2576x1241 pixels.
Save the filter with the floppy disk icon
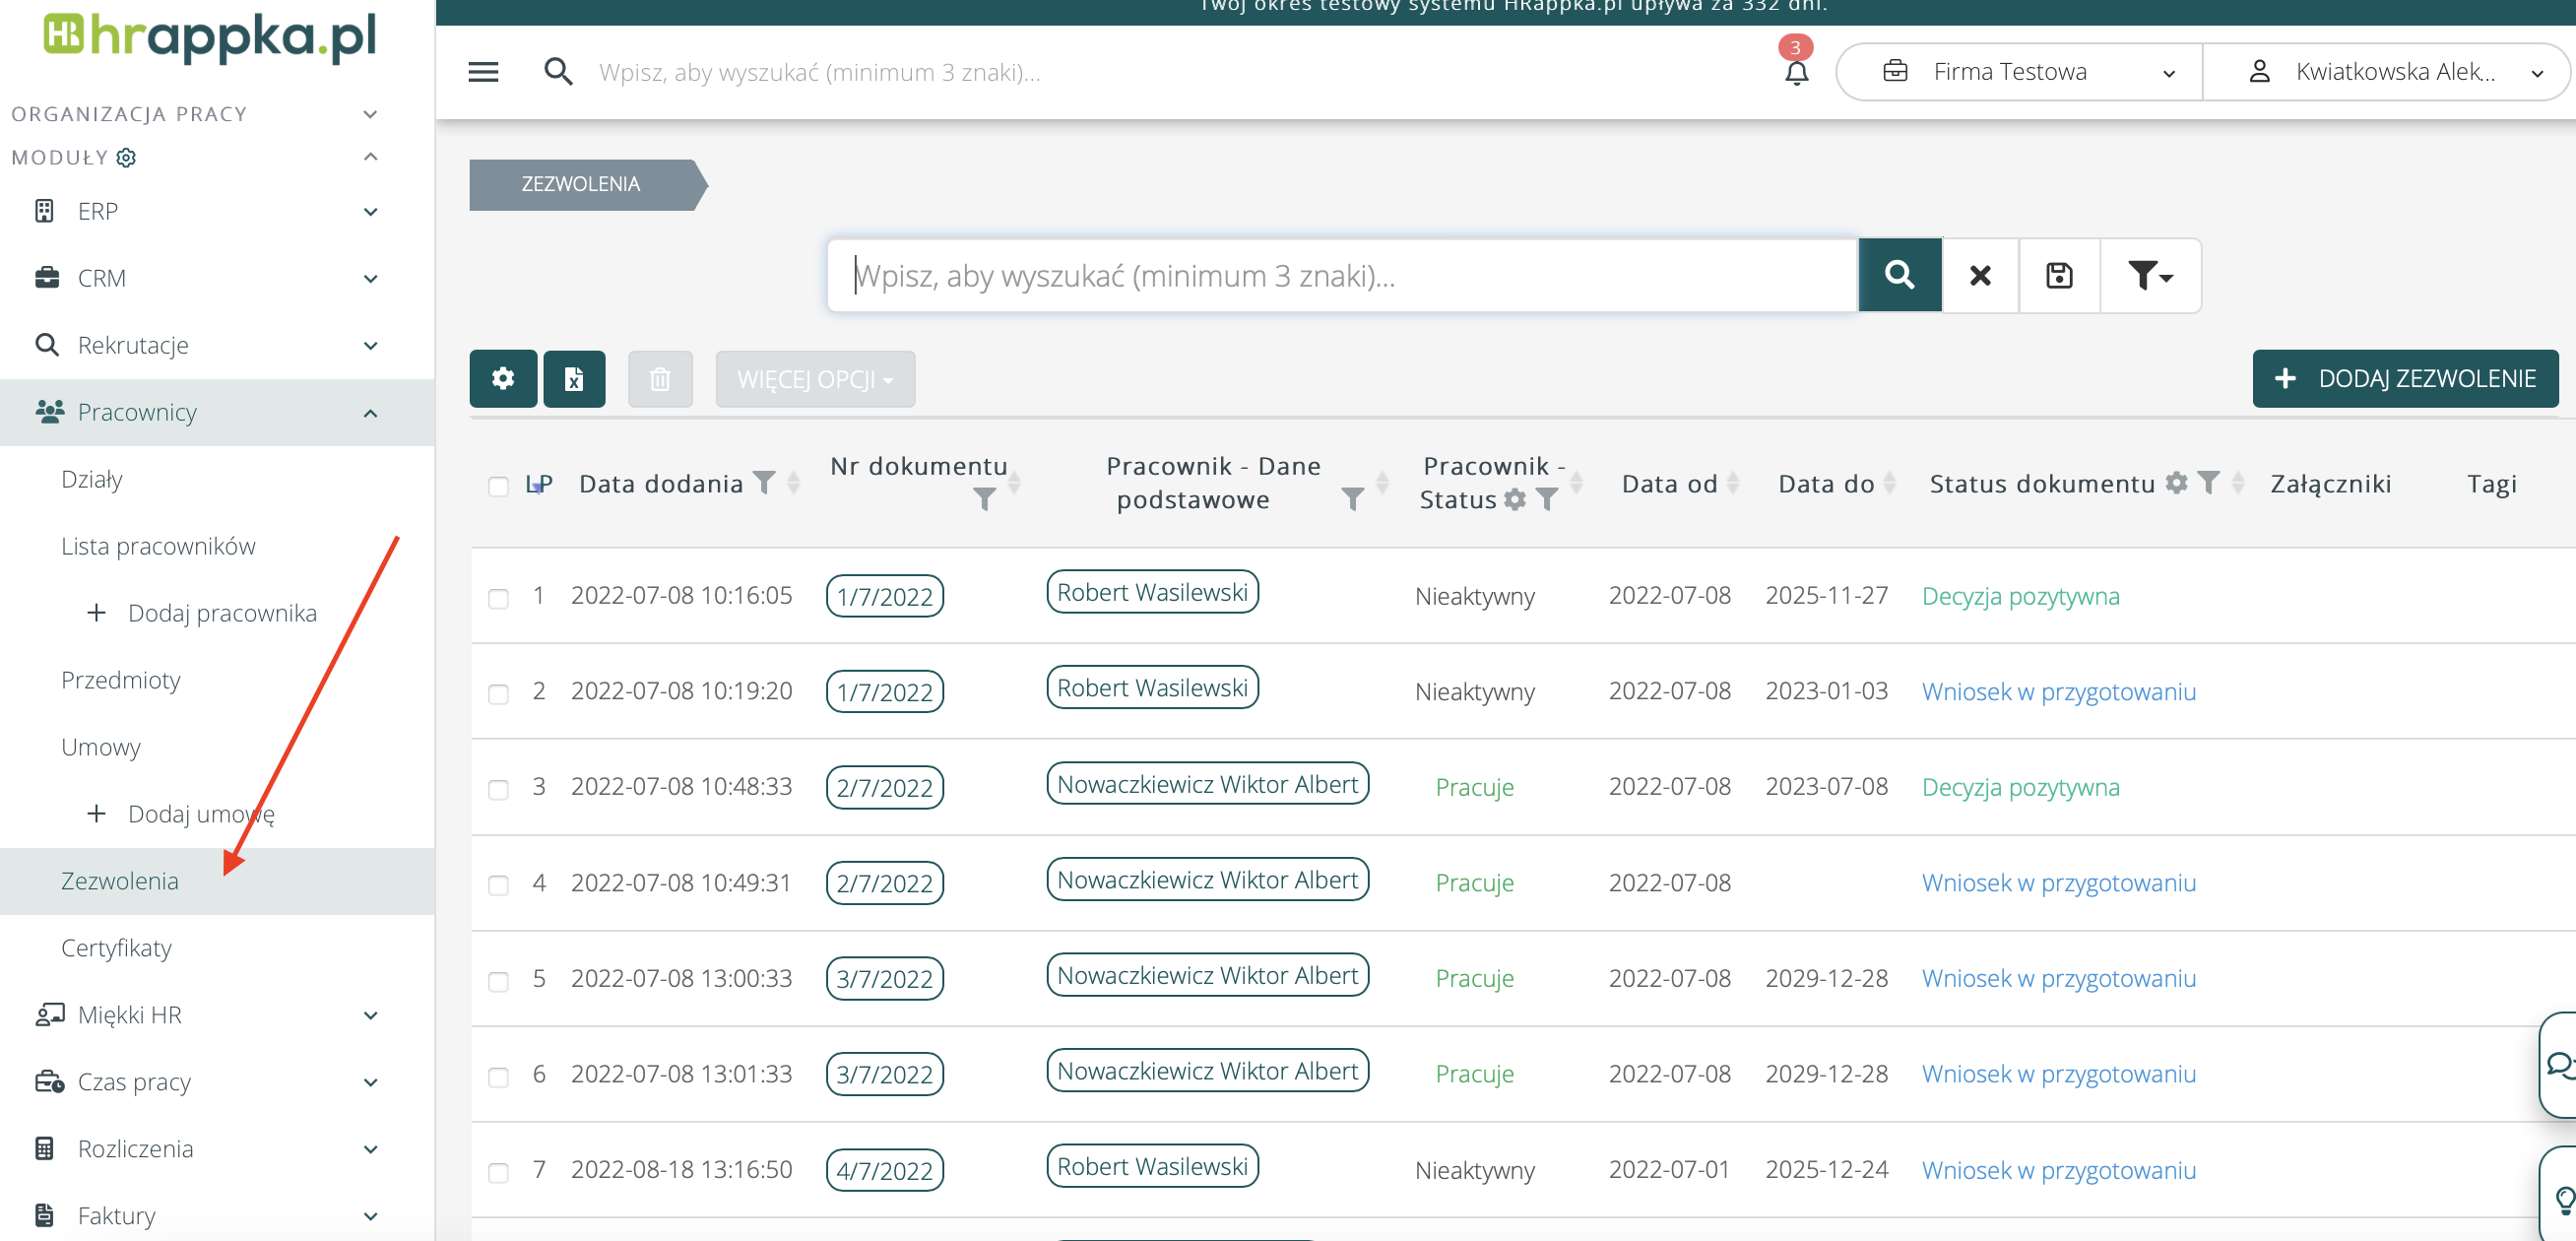click(x=2059, y=275)
